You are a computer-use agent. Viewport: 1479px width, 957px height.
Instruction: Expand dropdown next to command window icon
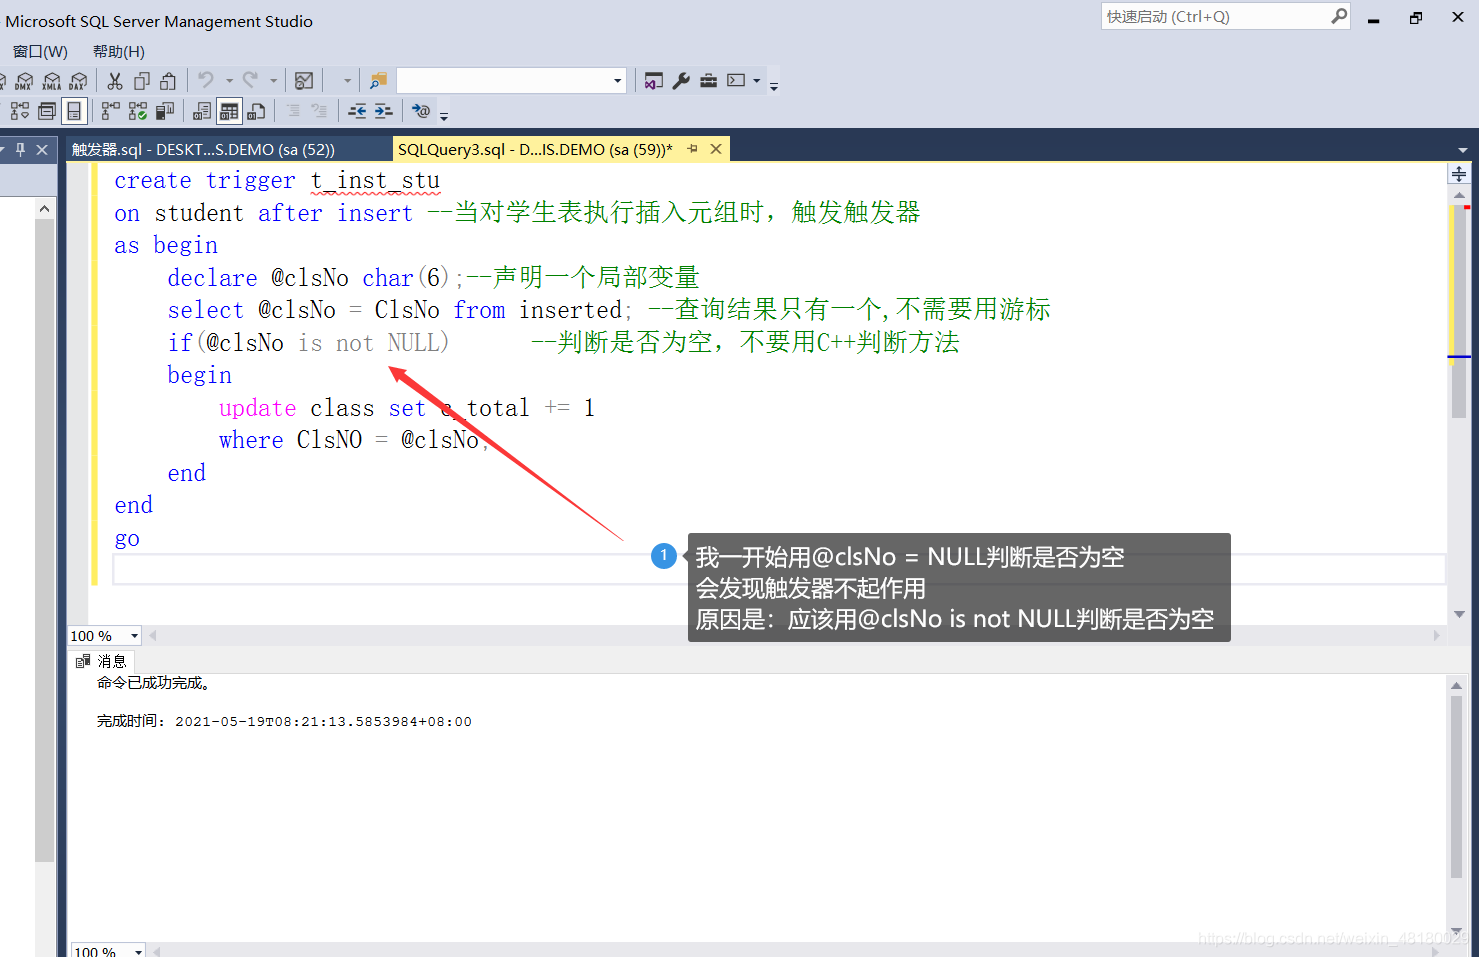757,81
